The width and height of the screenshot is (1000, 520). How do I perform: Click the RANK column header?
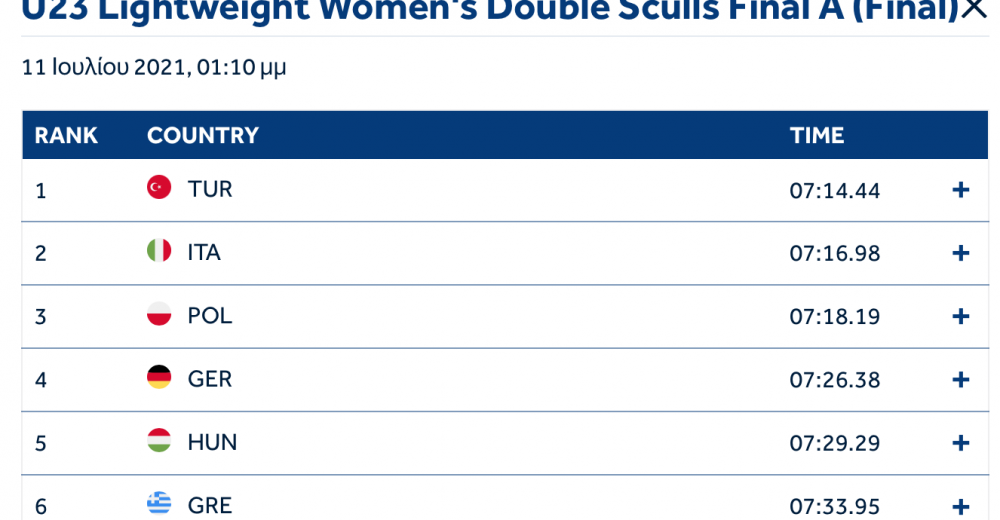click(66, 136)
